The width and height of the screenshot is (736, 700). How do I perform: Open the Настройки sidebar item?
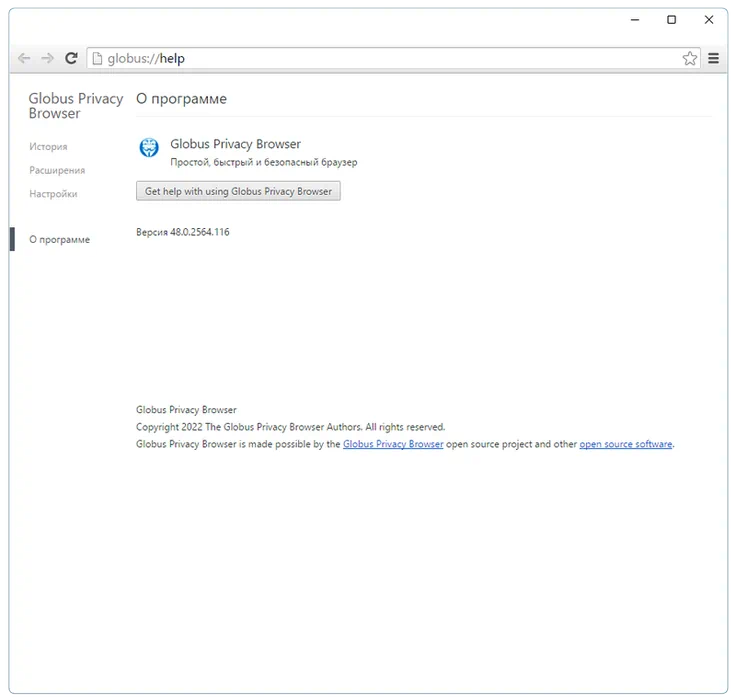point(53,193)
